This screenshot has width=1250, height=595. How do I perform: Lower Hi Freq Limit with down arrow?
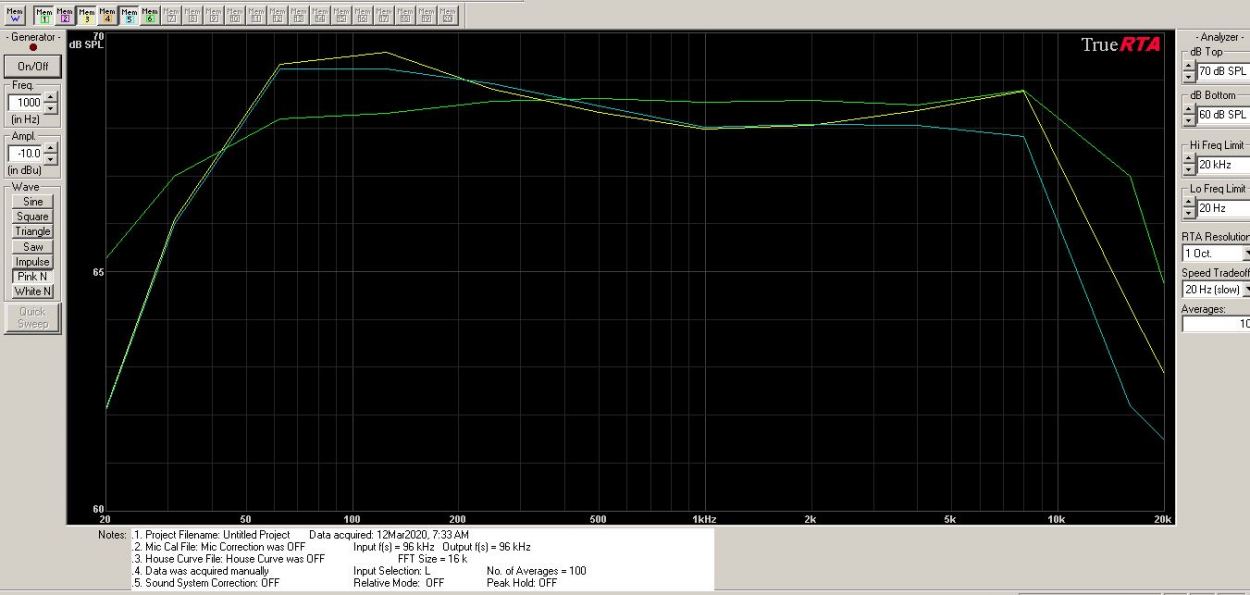pyautogui.click(x=1189, y=169)
